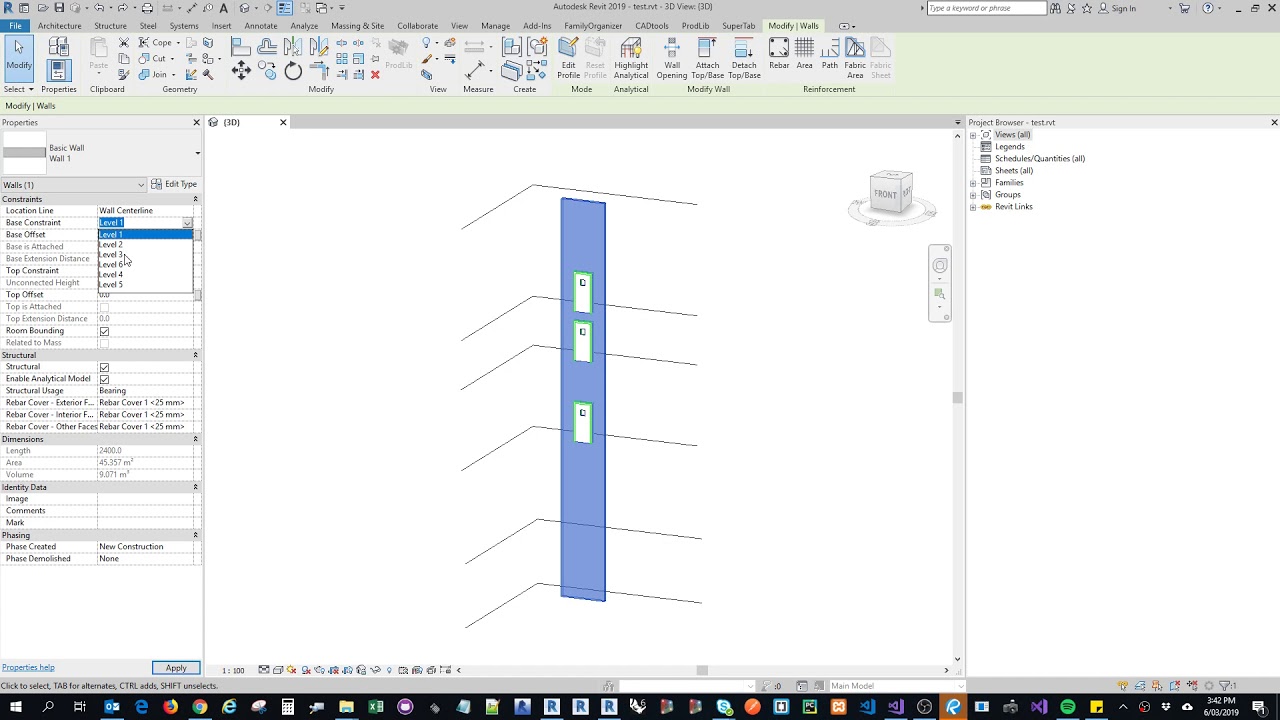Click the search keyword input field

[986, 8]
